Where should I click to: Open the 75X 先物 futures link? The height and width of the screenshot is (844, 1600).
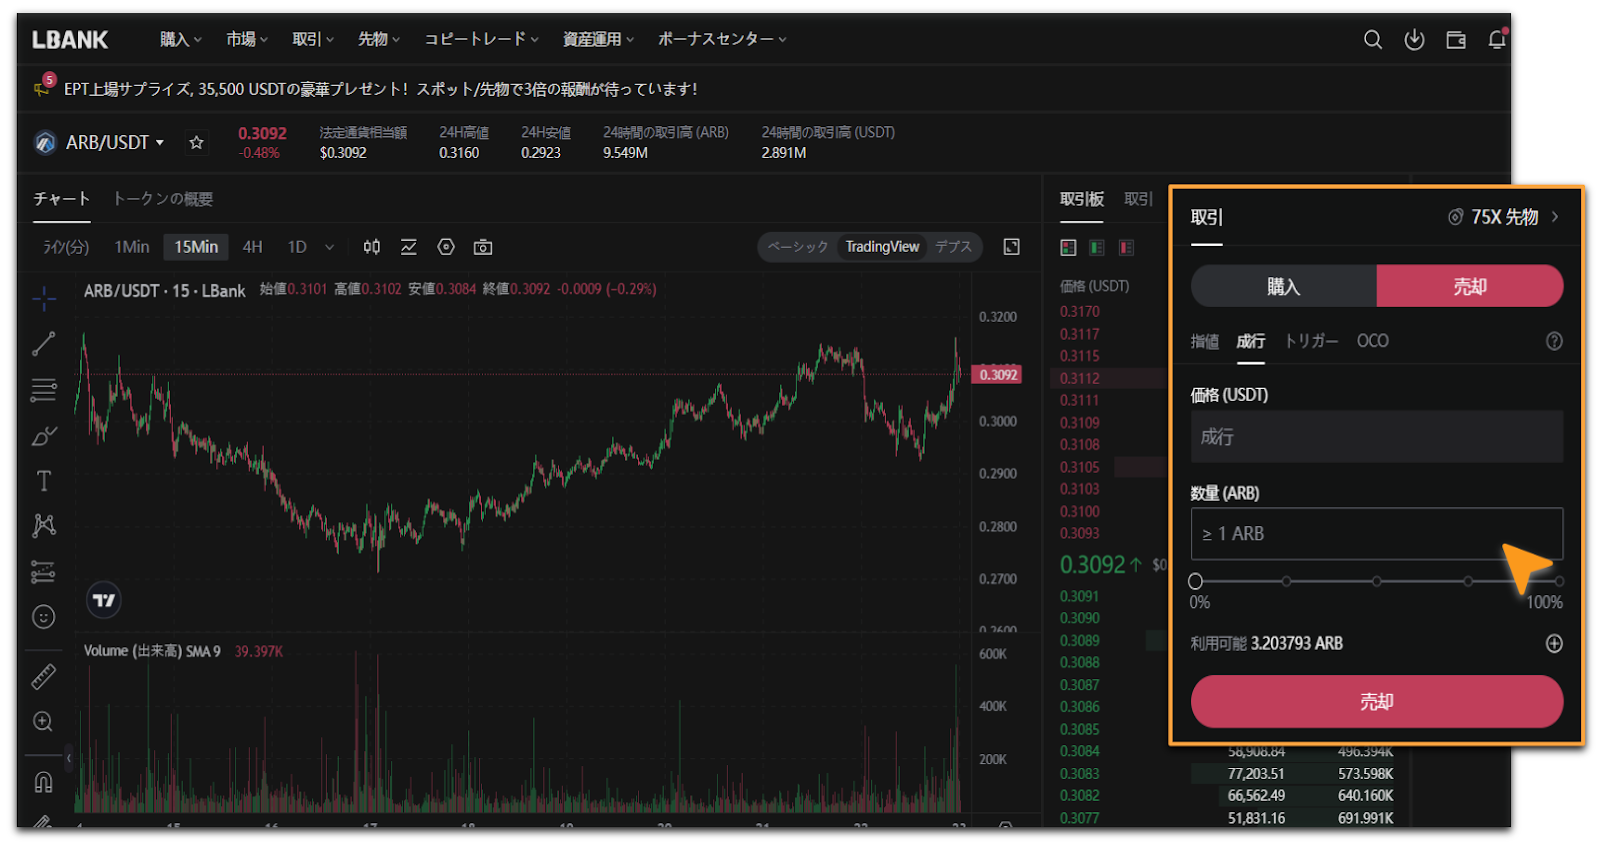tap(1503, 217)
